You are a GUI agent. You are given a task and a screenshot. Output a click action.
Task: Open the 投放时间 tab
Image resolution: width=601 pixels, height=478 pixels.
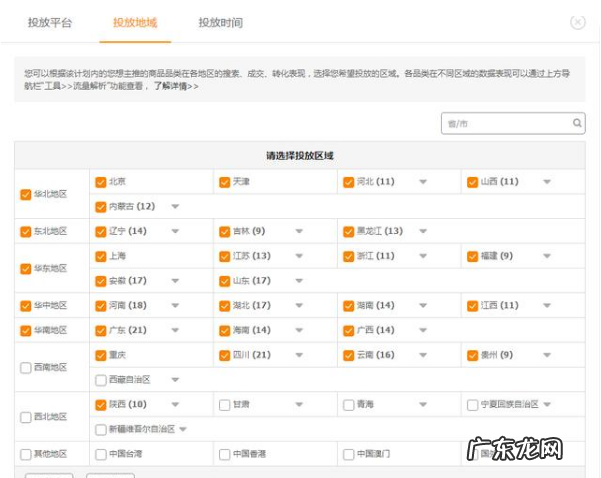click(220, 23)
